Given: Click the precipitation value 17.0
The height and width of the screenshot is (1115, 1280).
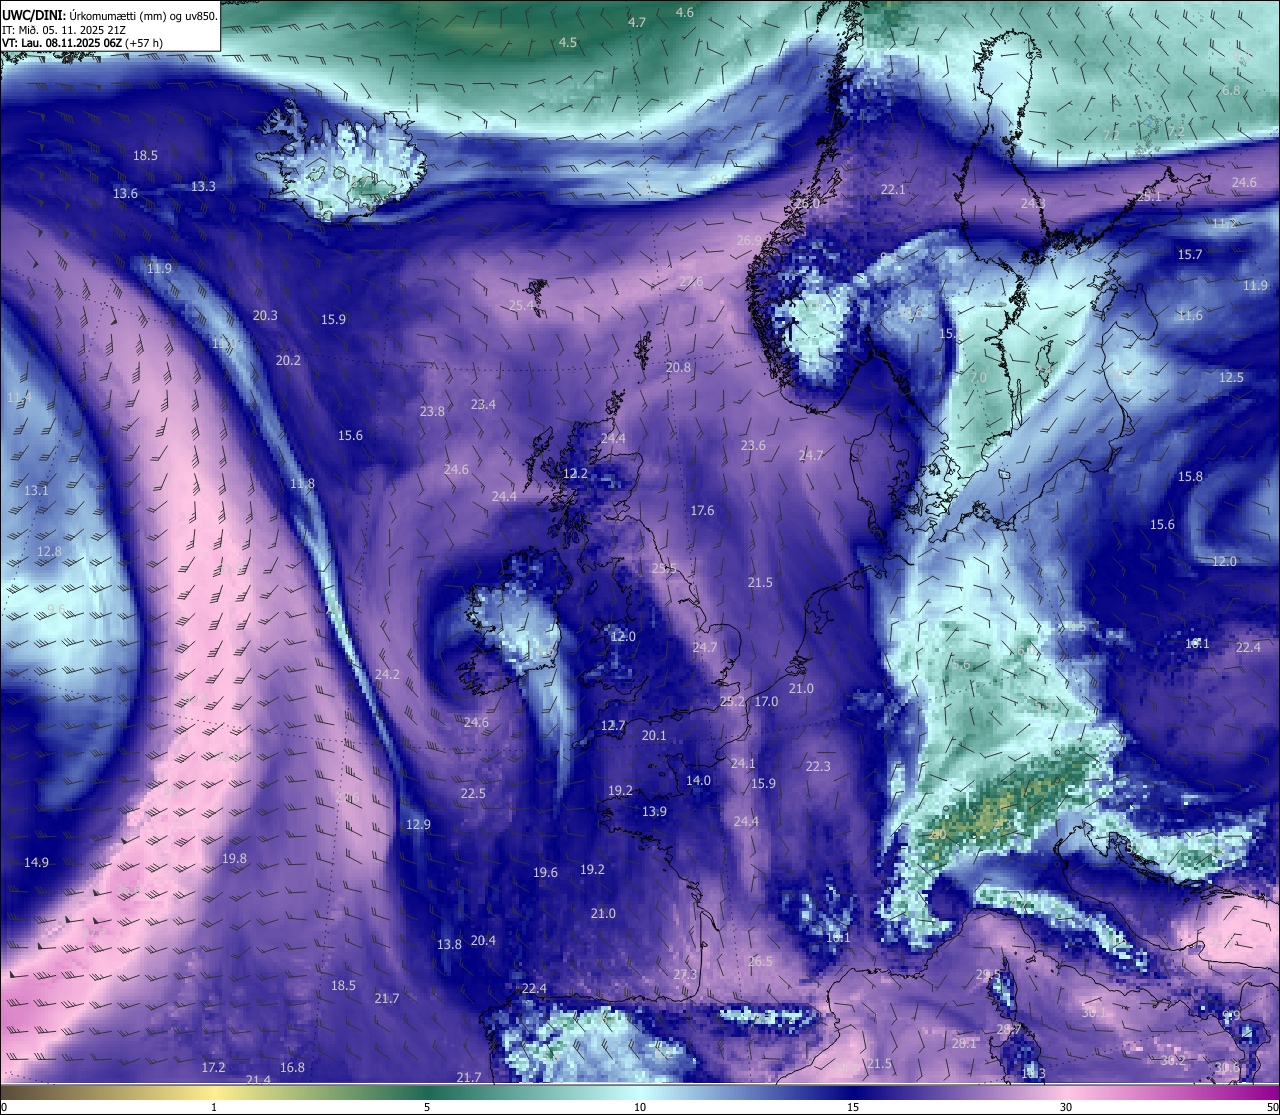Looking at the screenshot, I should pyautogui.click(x=766, y=701).
